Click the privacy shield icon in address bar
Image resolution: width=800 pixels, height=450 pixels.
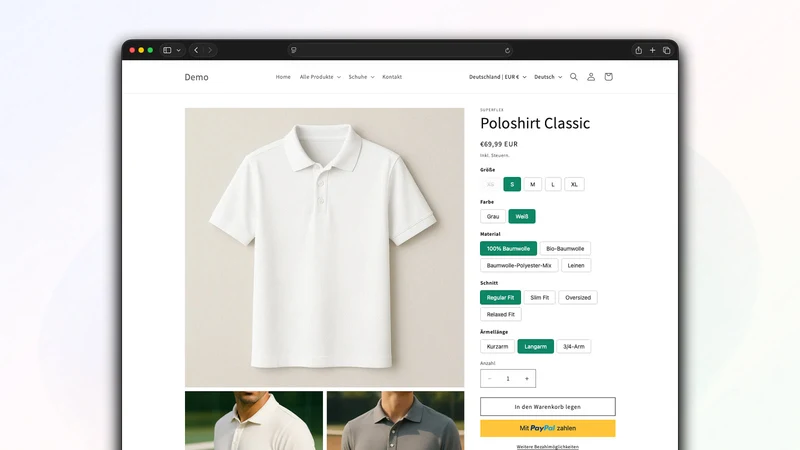(x=293, y=50)
